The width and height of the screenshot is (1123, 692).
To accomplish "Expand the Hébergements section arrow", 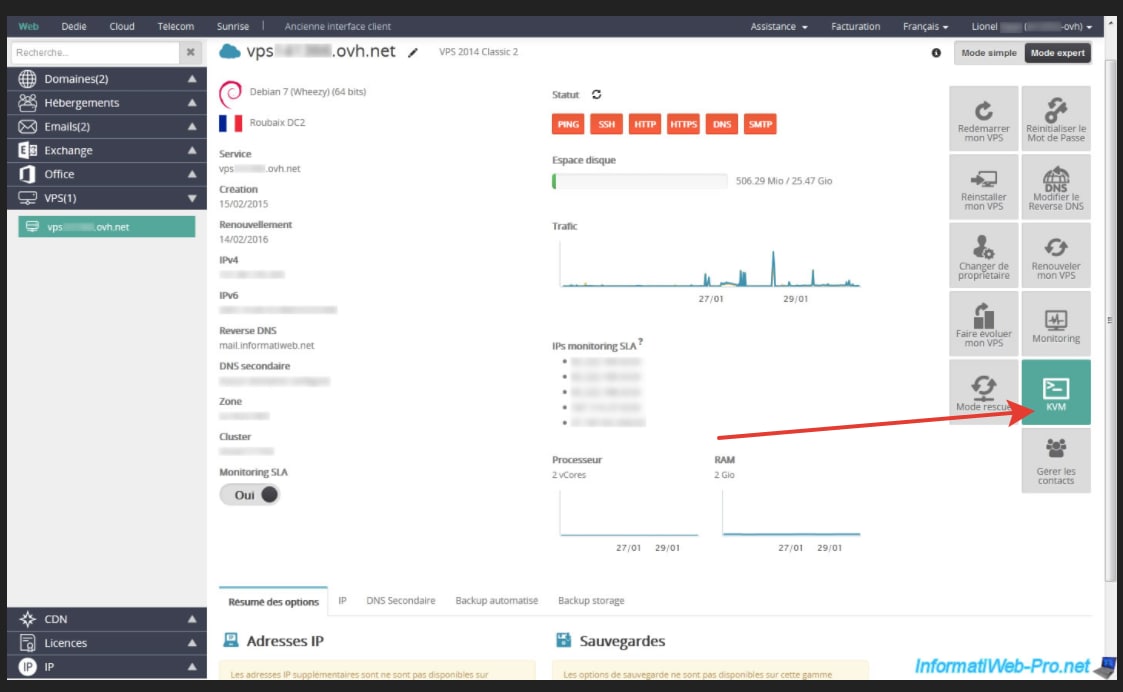I will click(192, 102).
